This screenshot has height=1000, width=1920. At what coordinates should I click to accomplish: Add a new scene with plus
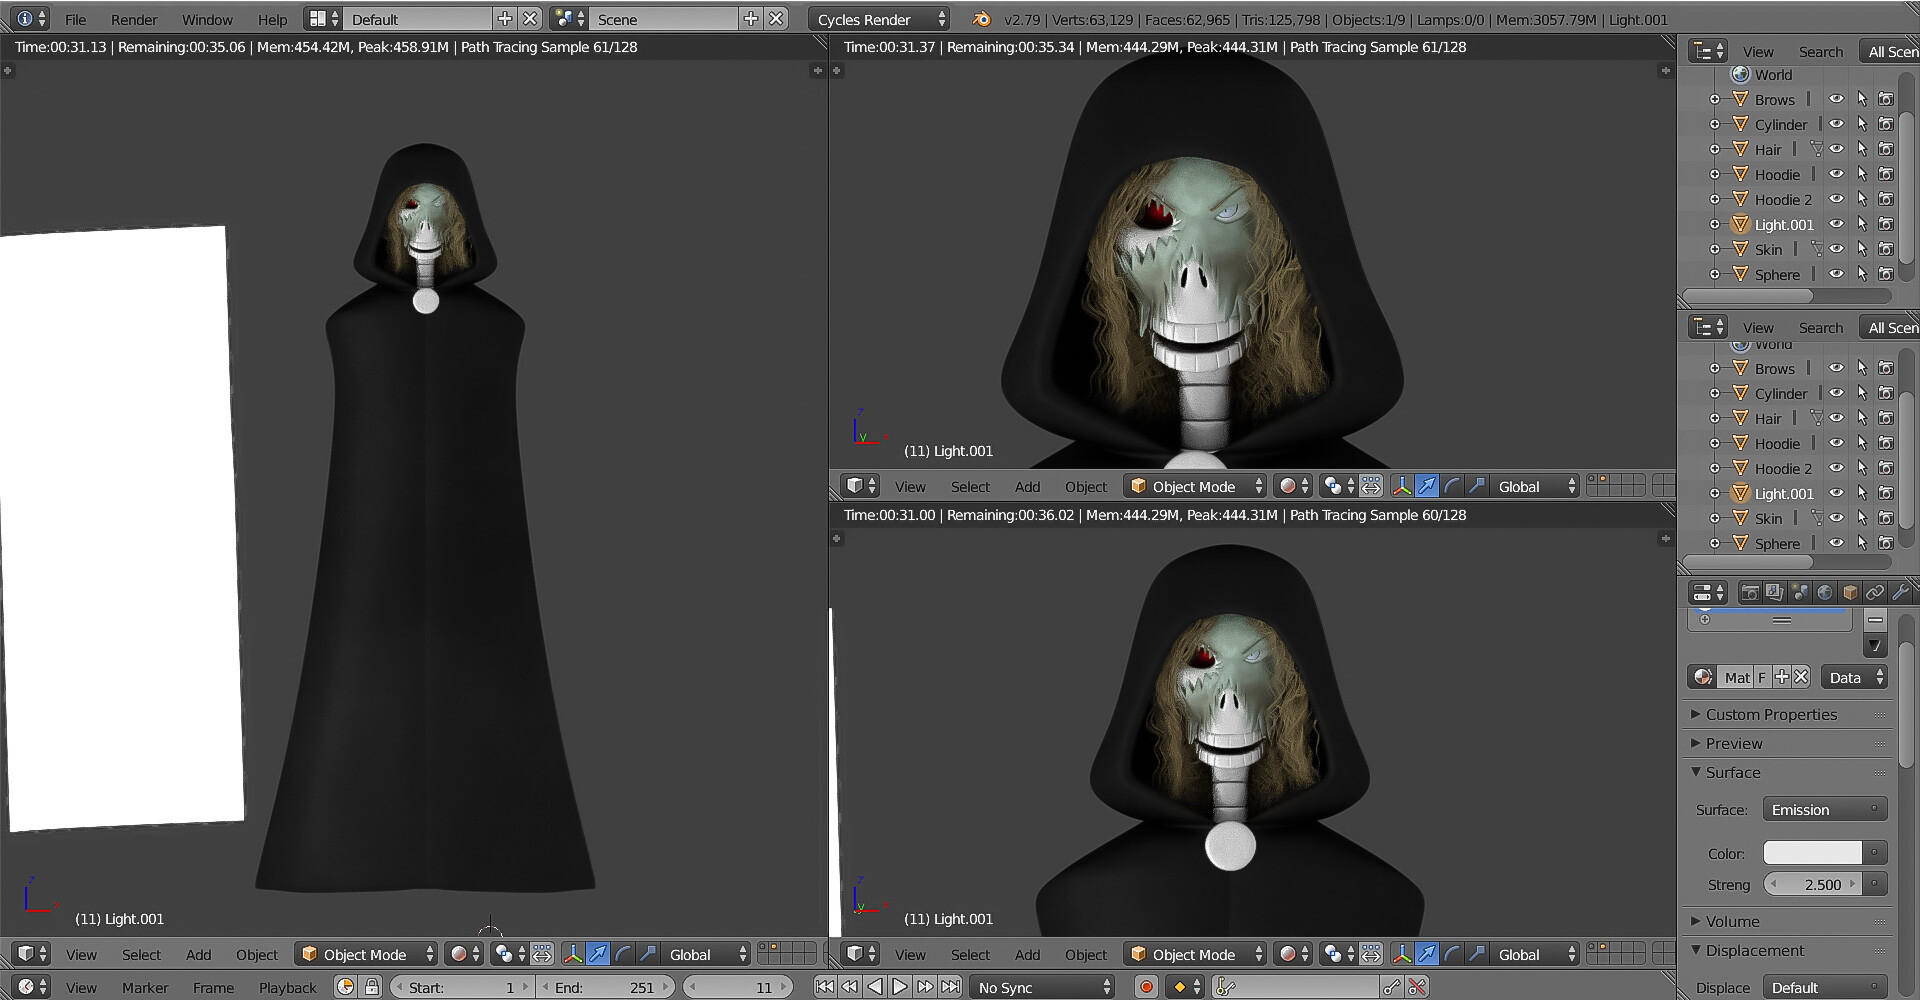[x=751, y=19]
